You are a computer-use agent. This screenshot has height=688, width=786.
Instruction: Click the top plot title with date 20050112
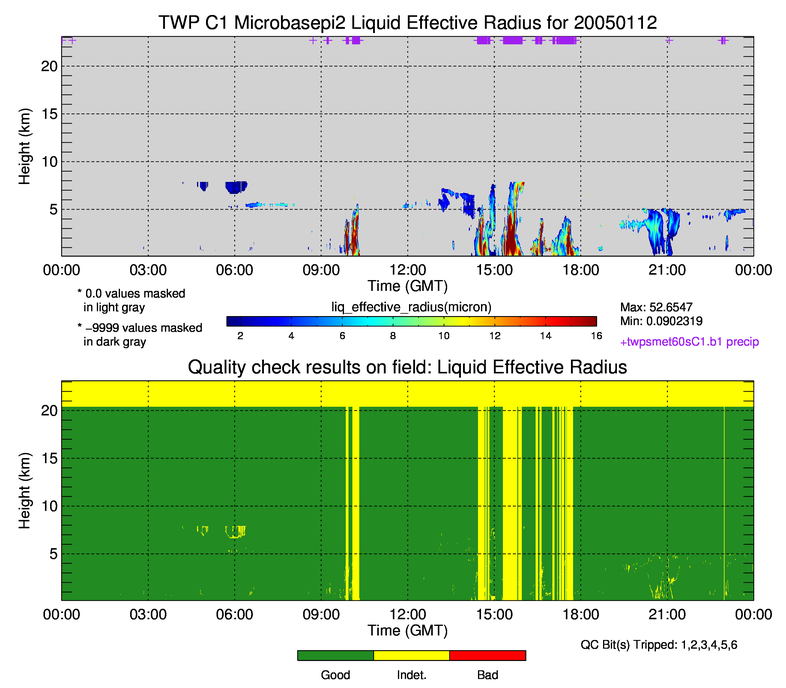[x=407, y=21]
